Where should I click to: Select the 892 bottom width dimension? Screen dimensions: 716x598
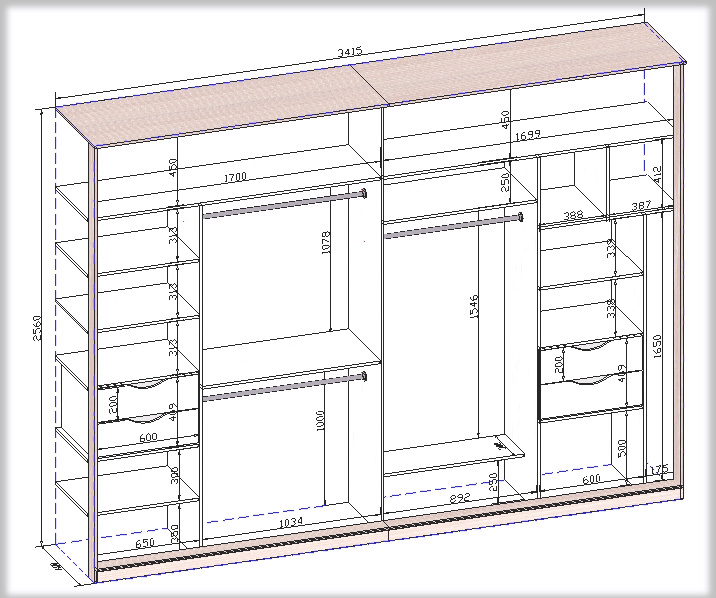tap(459, 498)
